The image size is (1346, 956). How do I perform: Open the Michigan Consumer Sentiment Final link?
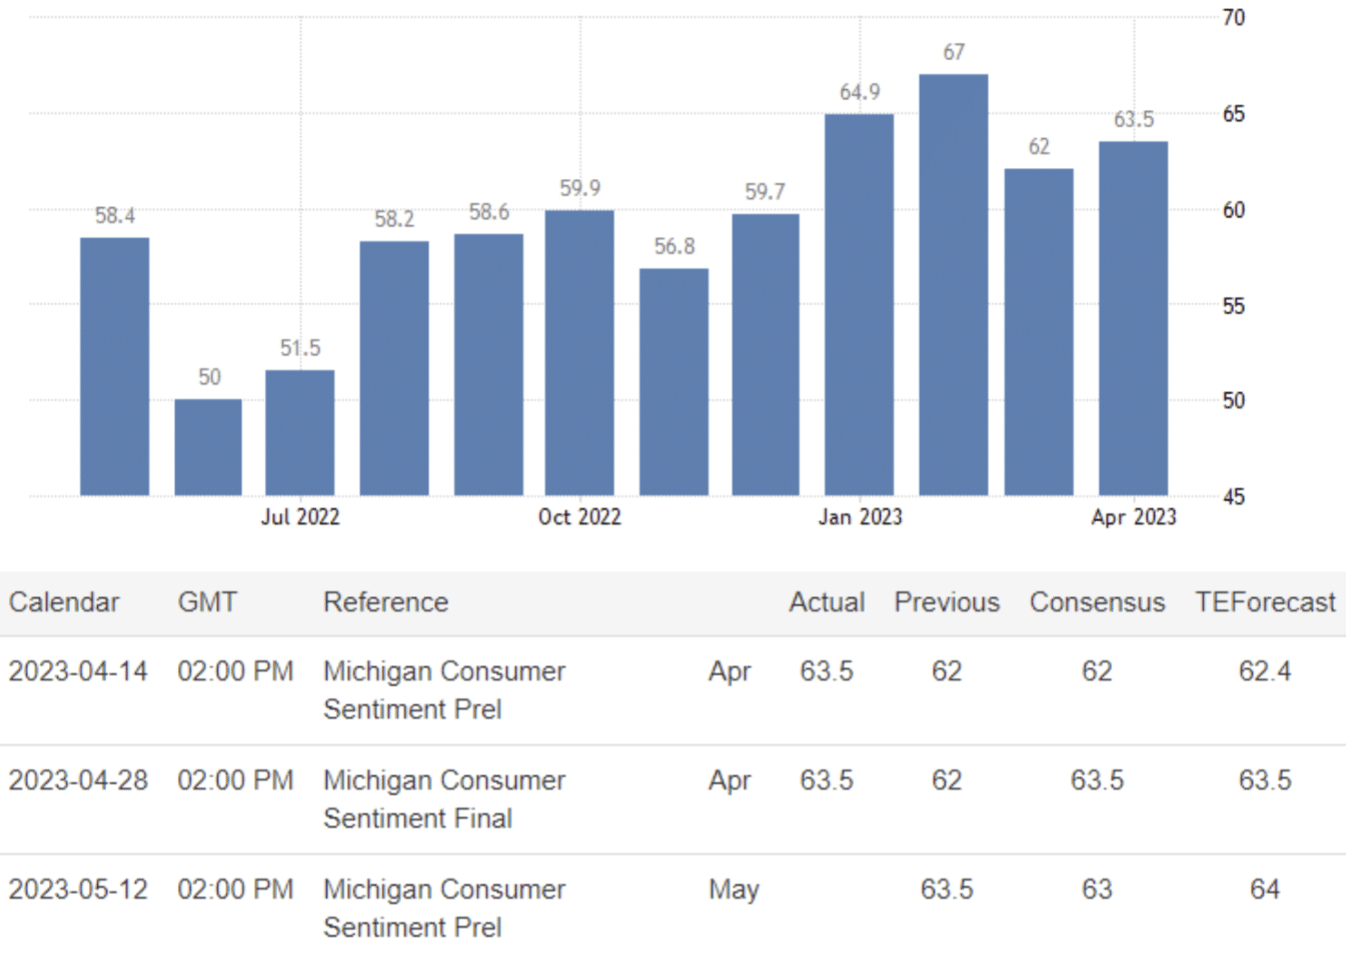pos(443,799)
